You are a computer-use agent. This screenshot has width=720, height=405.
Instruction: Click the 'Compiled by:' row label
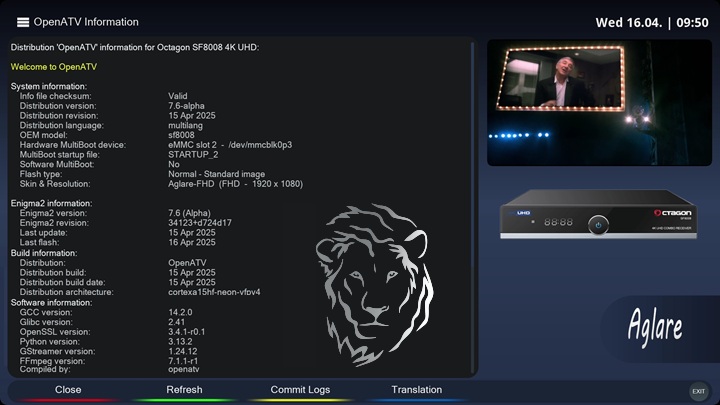45,369
